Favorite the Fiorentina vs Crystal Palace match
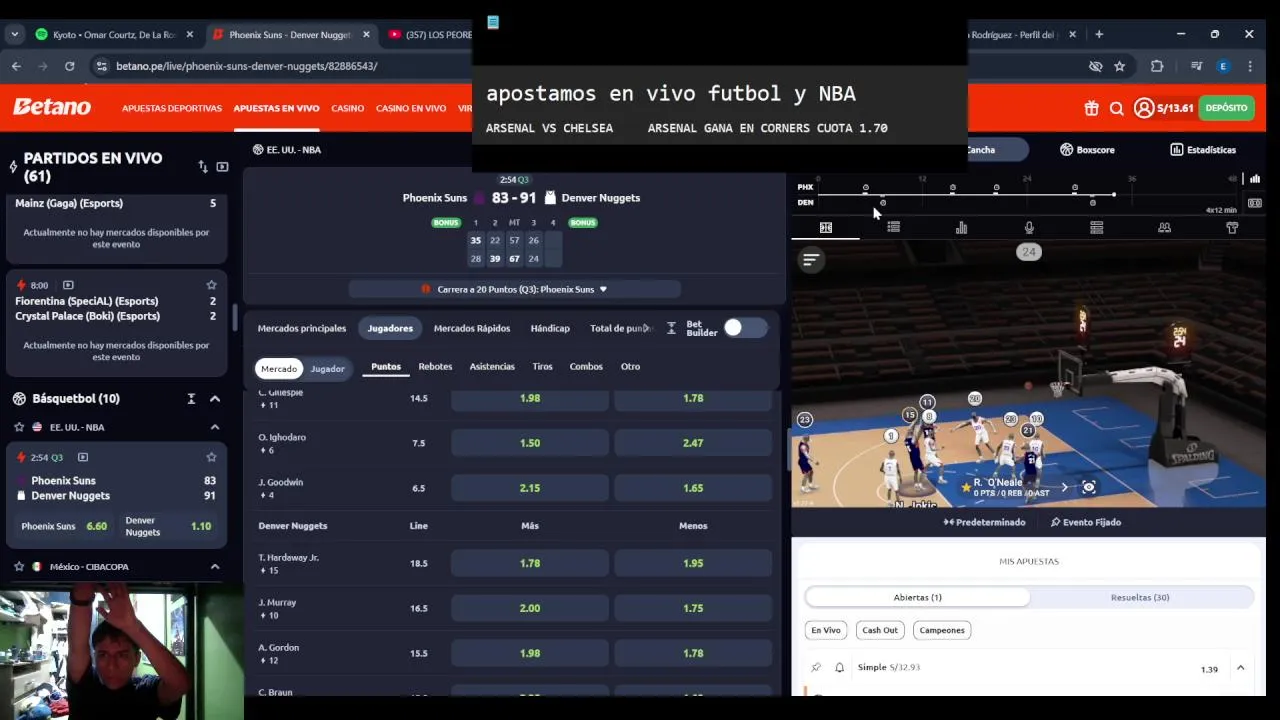1280x720 pixels. [x=211, y=285]
